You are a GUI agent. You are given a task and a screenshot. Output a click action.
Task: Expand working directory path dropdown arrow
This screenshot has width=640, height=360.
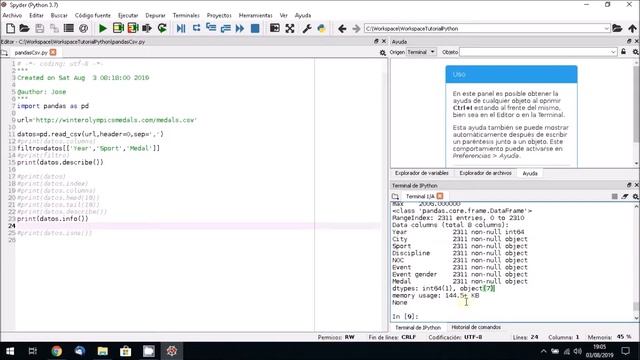click(x=606, y=29)
